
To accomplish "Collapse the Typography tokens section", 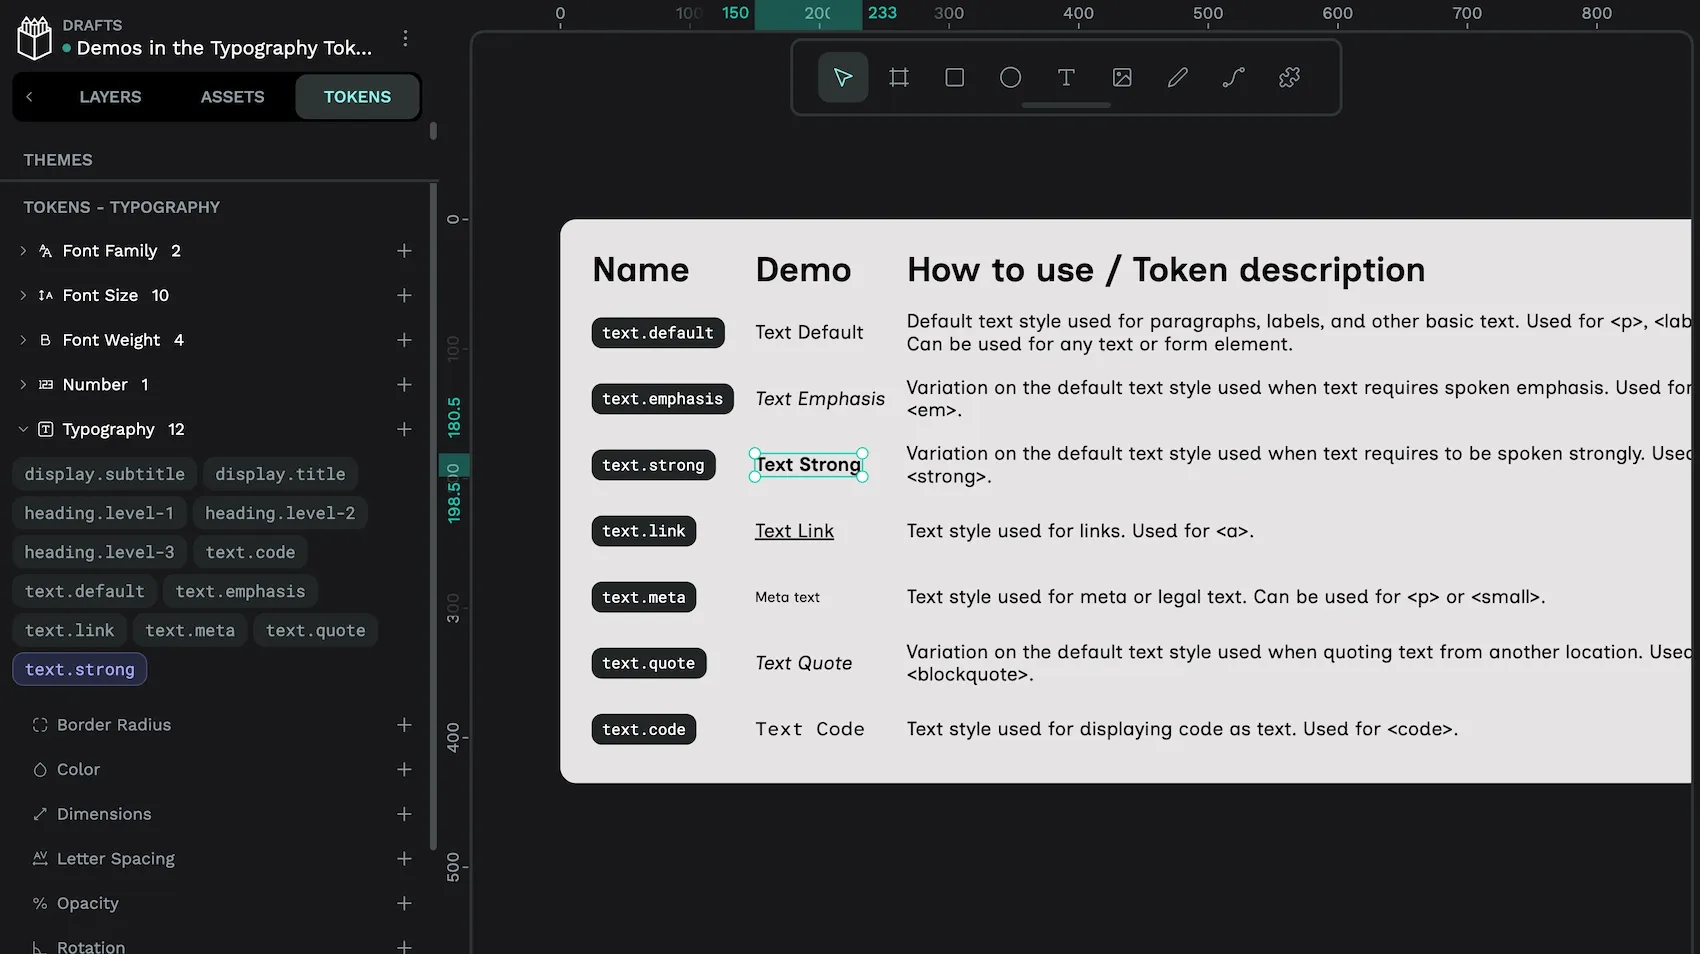I will point(23,429).
